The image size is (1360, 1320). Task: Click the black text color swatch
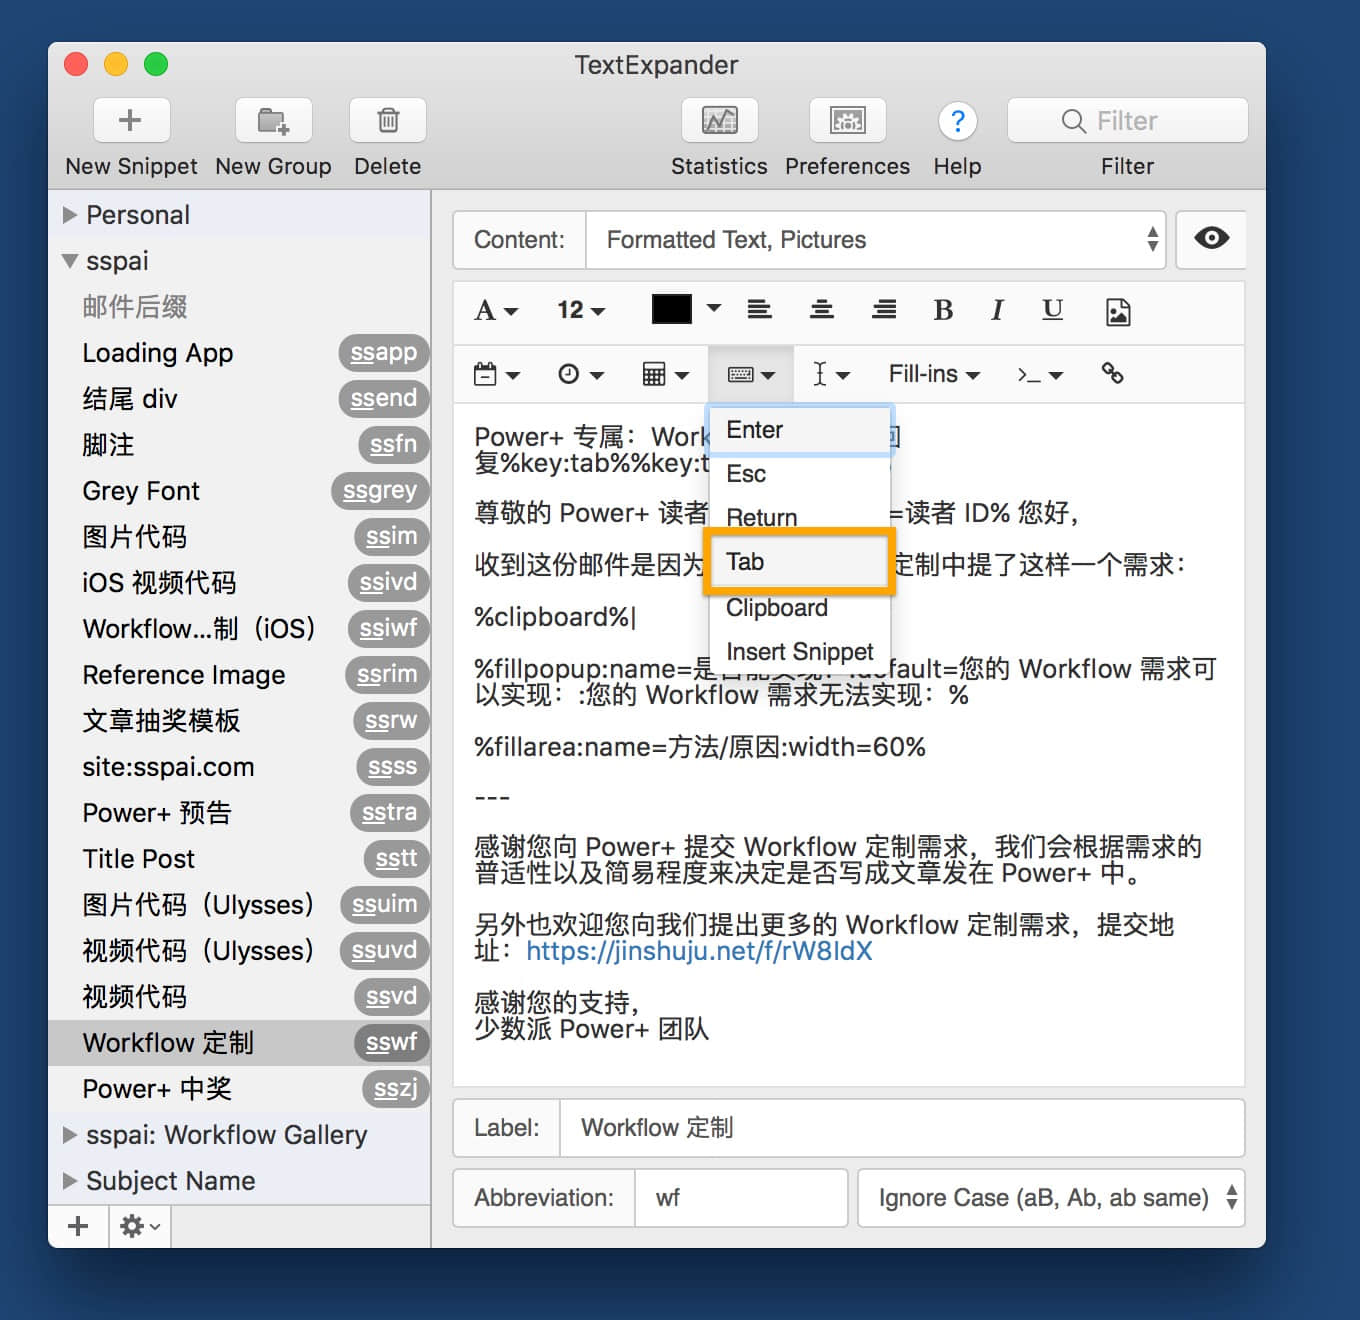(672, 310)
